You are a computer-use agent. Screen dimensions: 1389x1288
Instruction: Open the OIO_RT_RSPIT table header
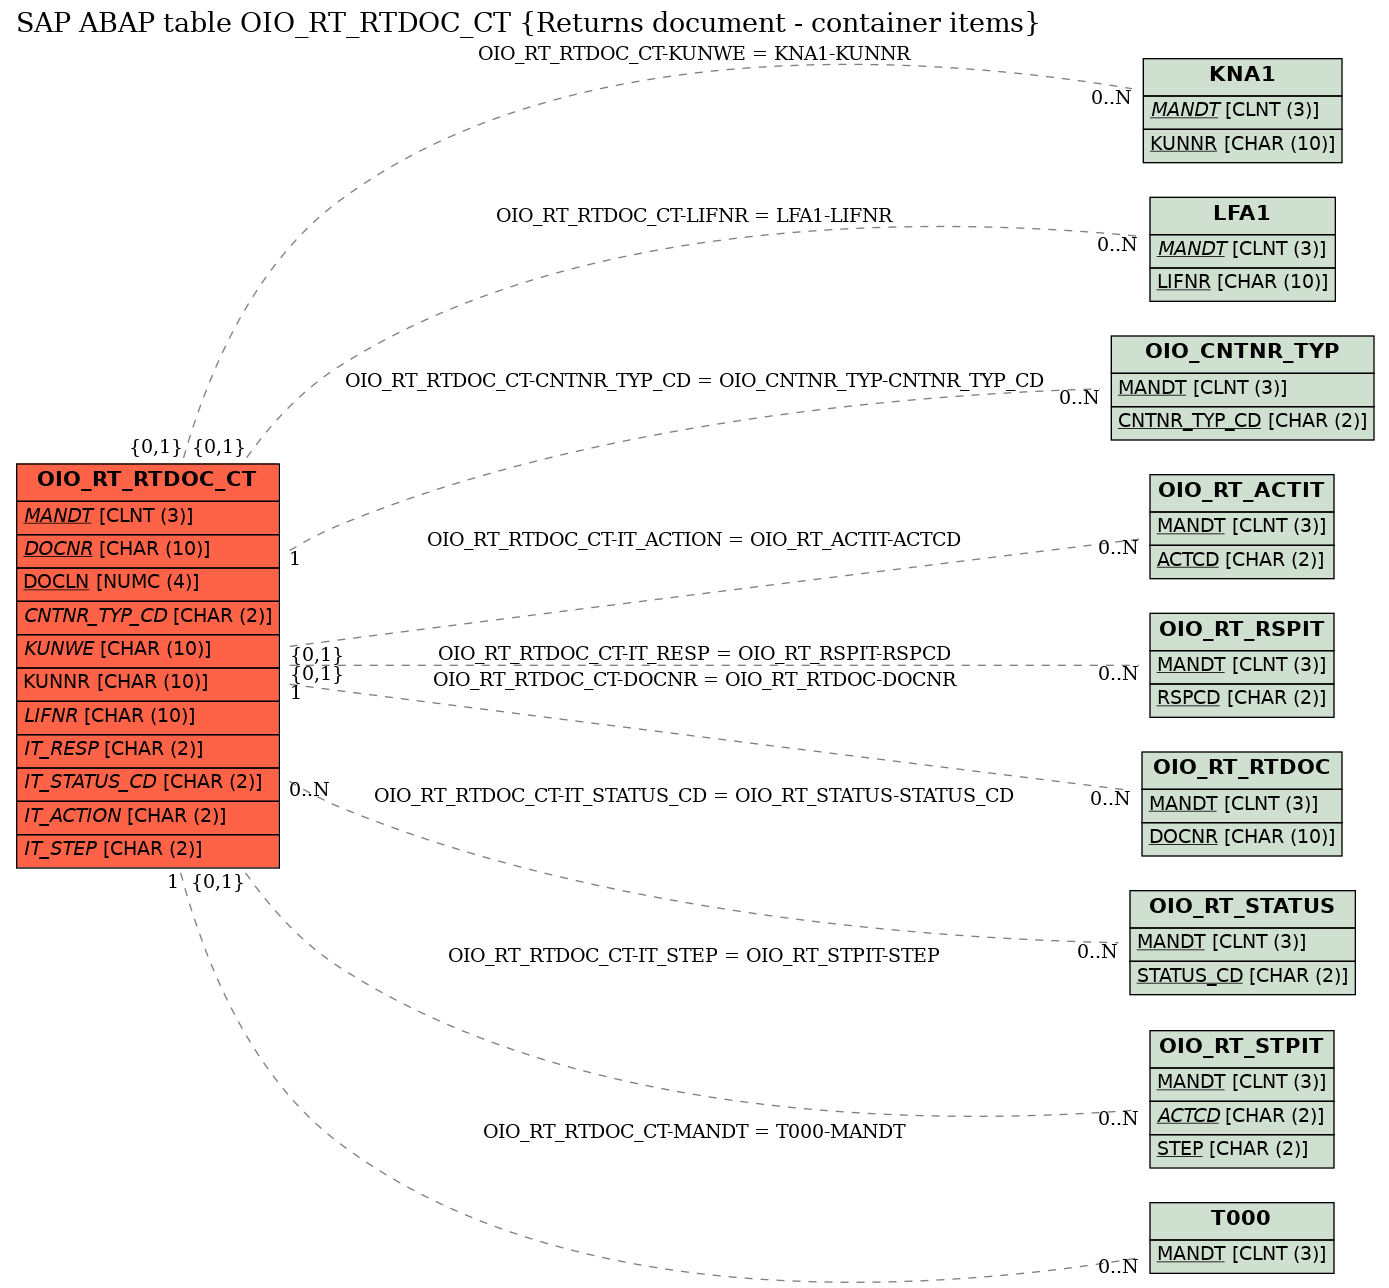[1242, 630]
